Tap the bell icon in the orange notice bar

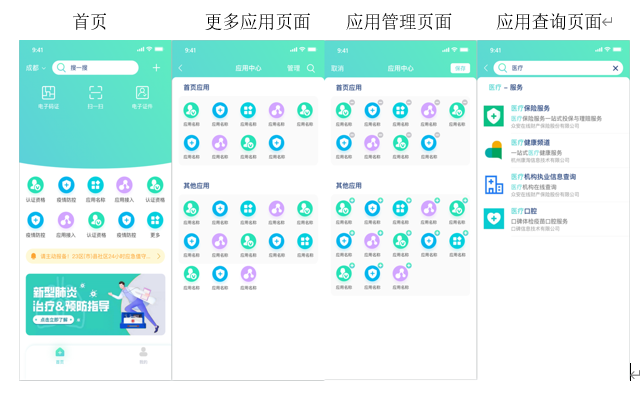pos(34,256)
